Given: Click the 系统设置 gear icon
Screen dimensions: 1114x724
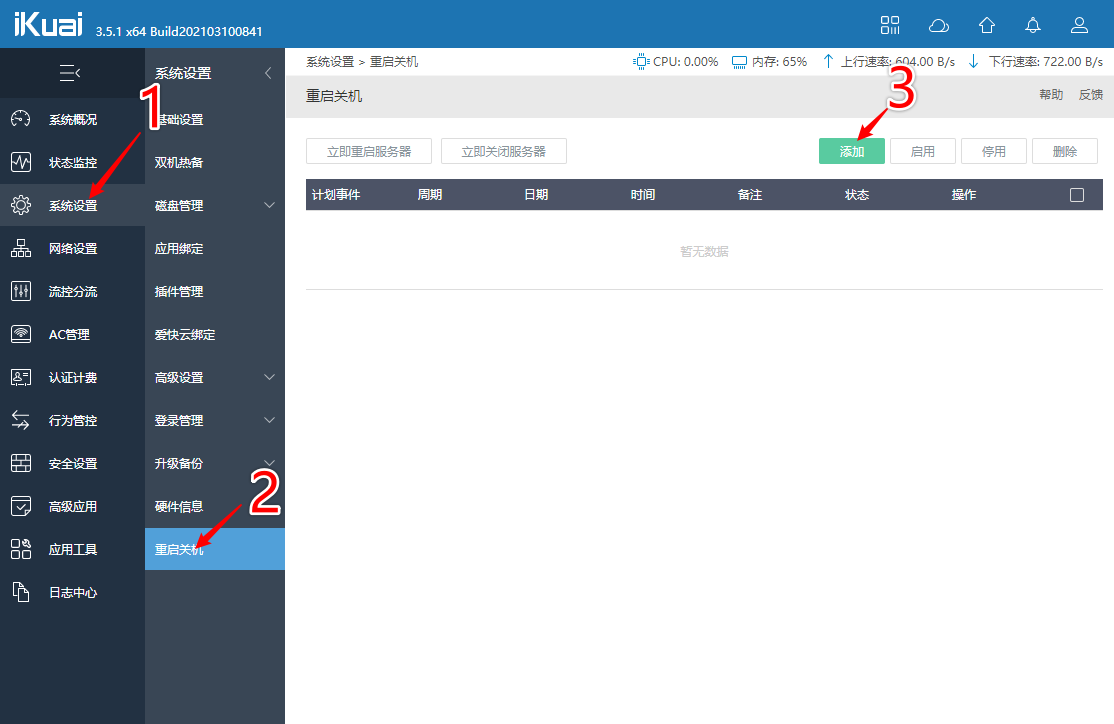Looking at the screenshot, I should coord(21,205).
